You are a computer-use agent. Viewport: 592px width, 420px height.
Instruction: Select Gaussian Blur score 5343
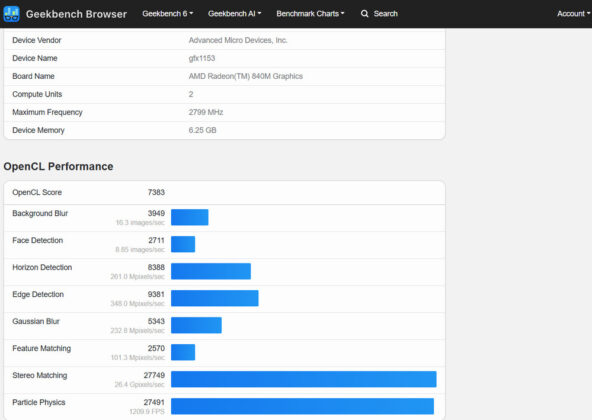[x=156, y=321]
